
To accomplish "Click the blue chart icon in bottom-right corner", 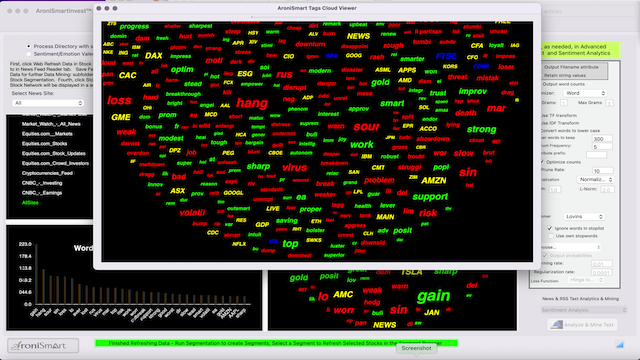I will pyautogui.click(x=620, y=345).
